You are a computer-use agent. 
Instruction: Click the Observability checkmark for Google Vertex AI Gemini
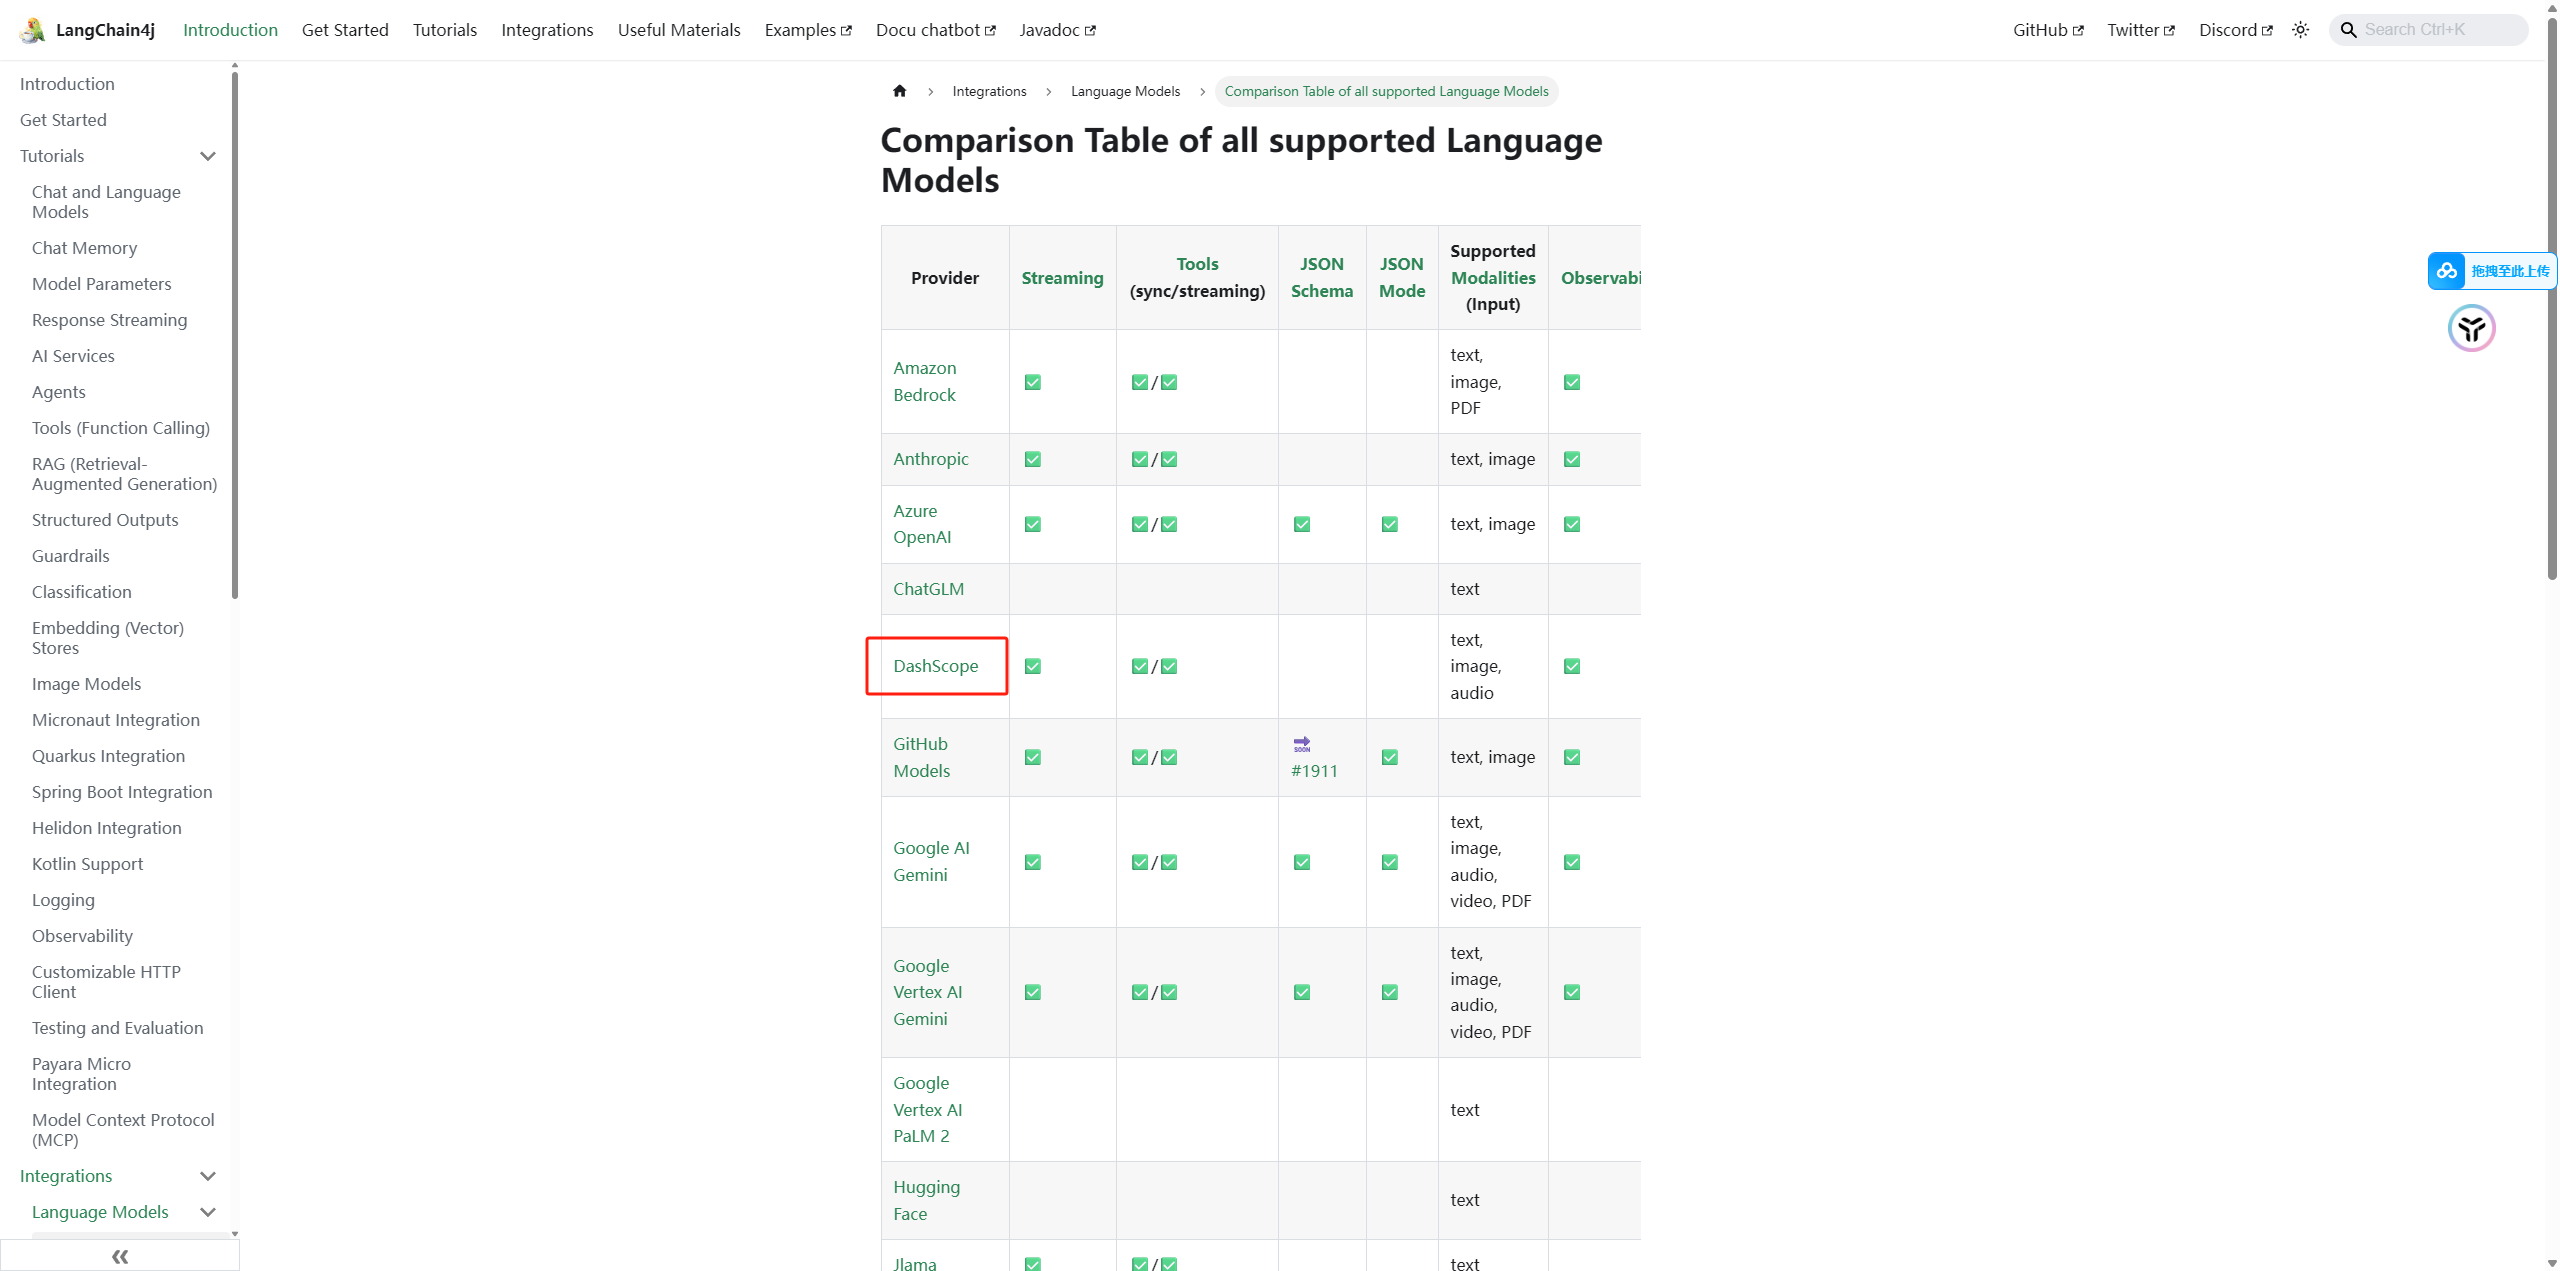point(1572,992)
